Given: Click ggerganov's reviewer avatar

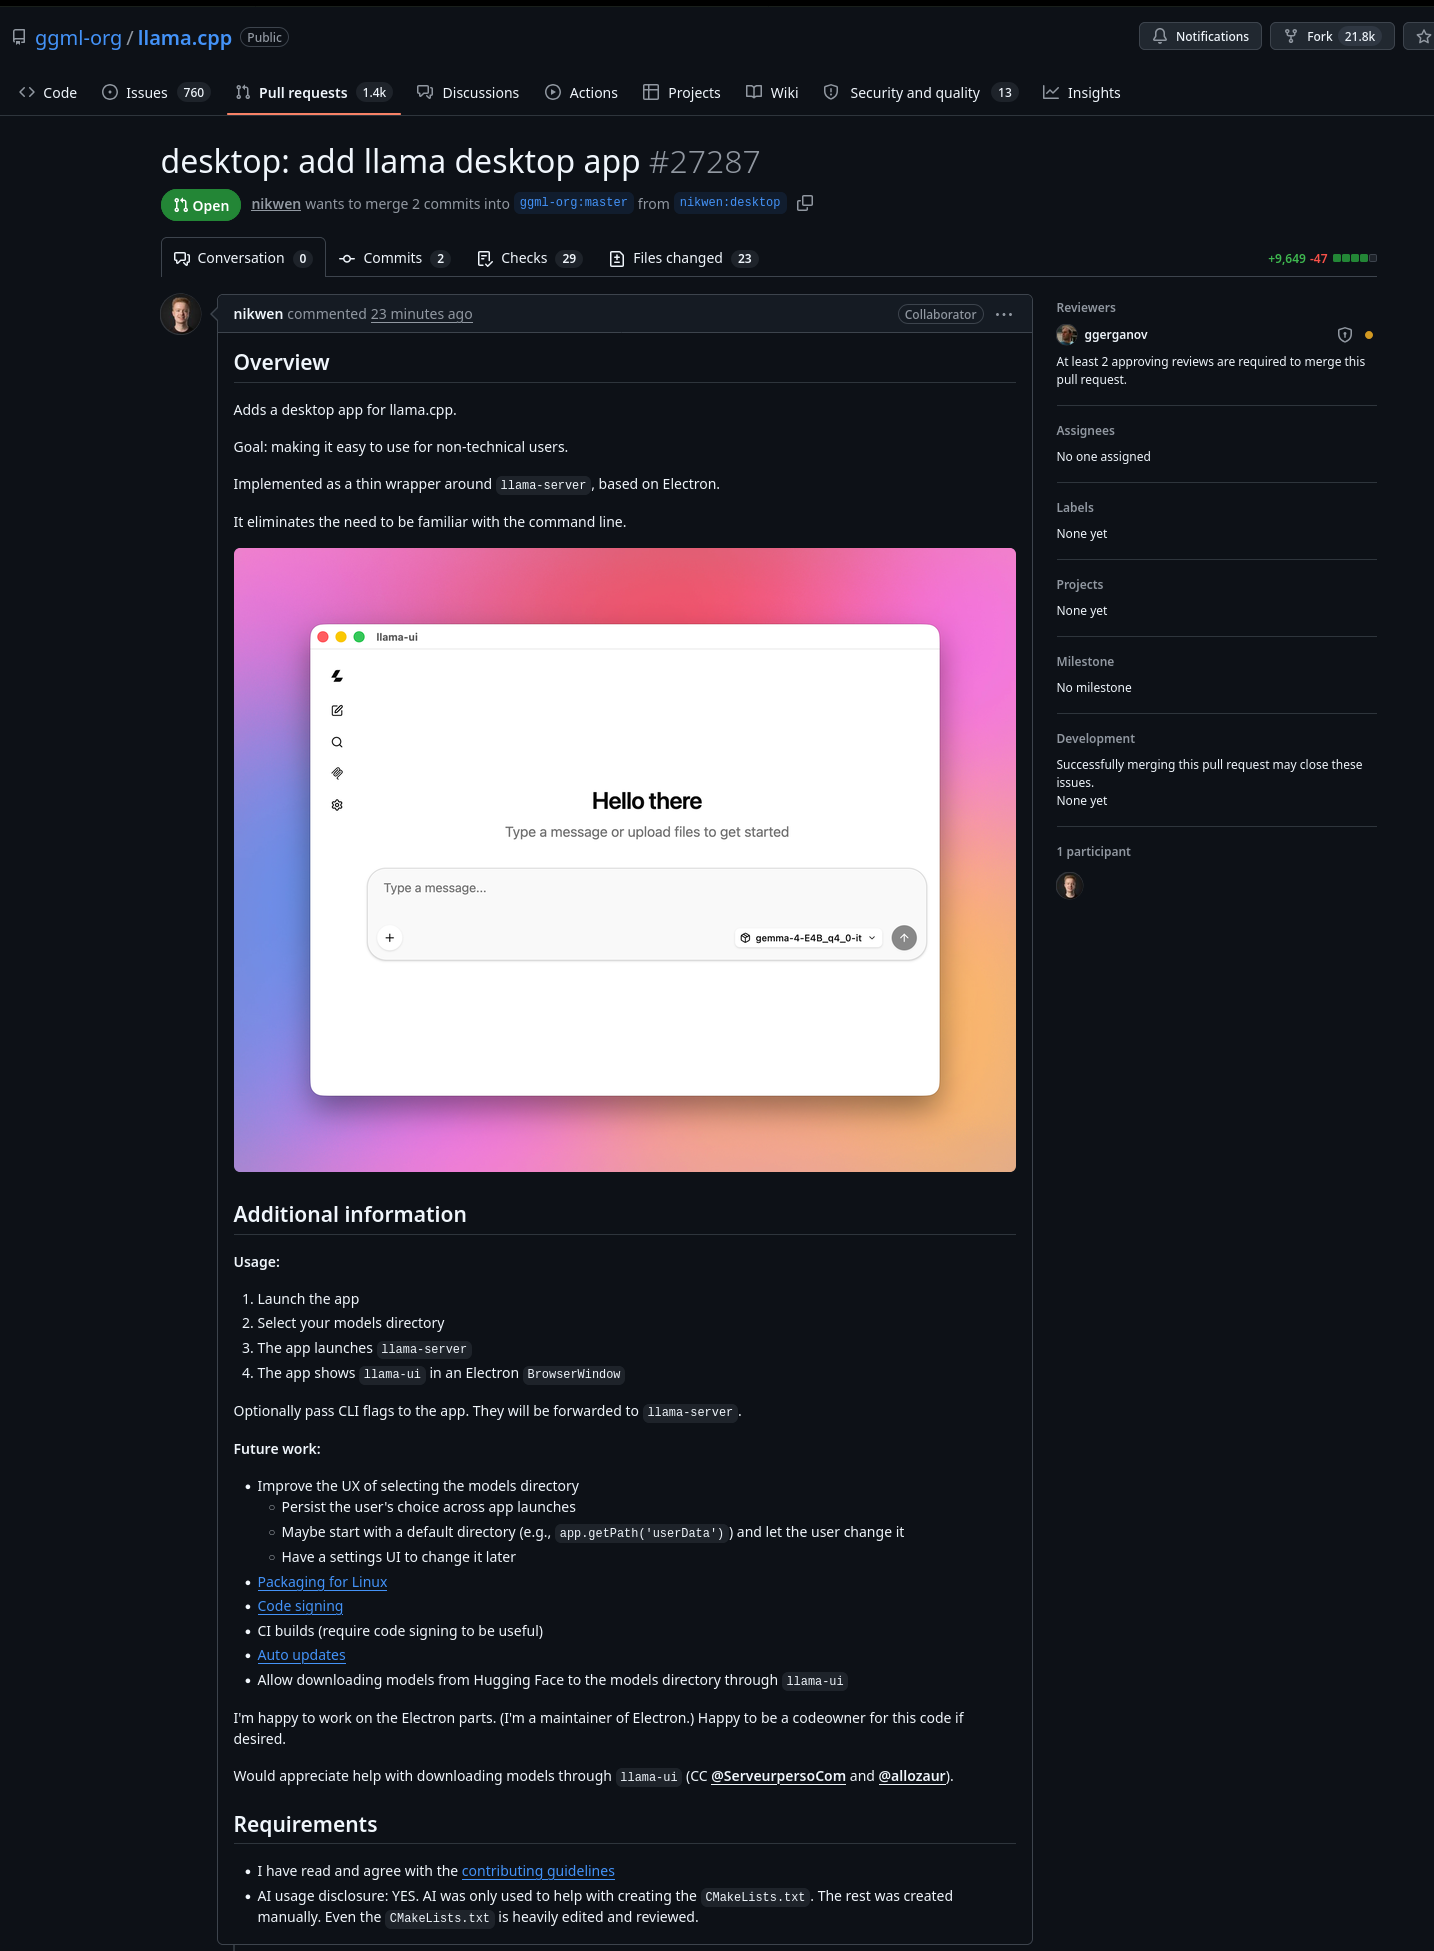Looking at the screenshot, I should [1067, 335].
